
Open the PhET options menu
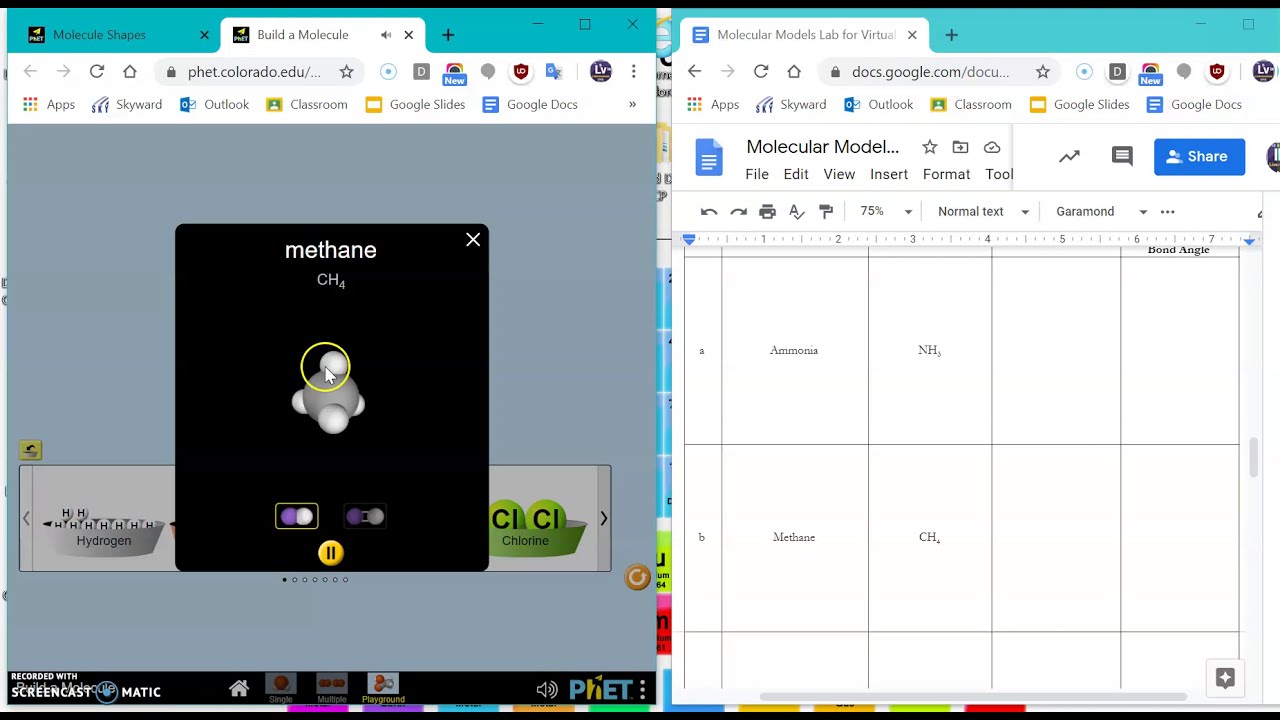643,689
